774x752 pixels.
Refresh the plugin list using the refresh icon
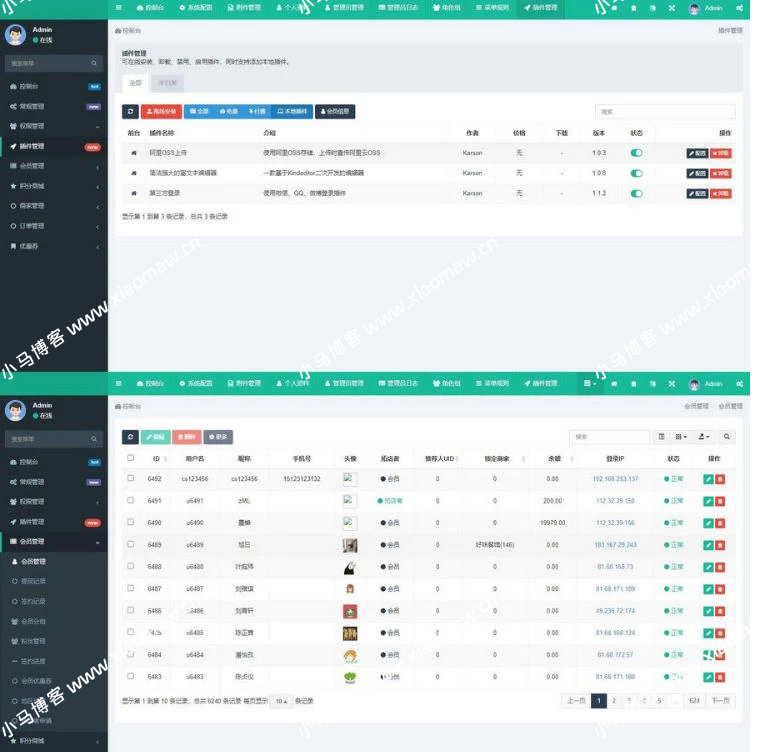point(130,112)
